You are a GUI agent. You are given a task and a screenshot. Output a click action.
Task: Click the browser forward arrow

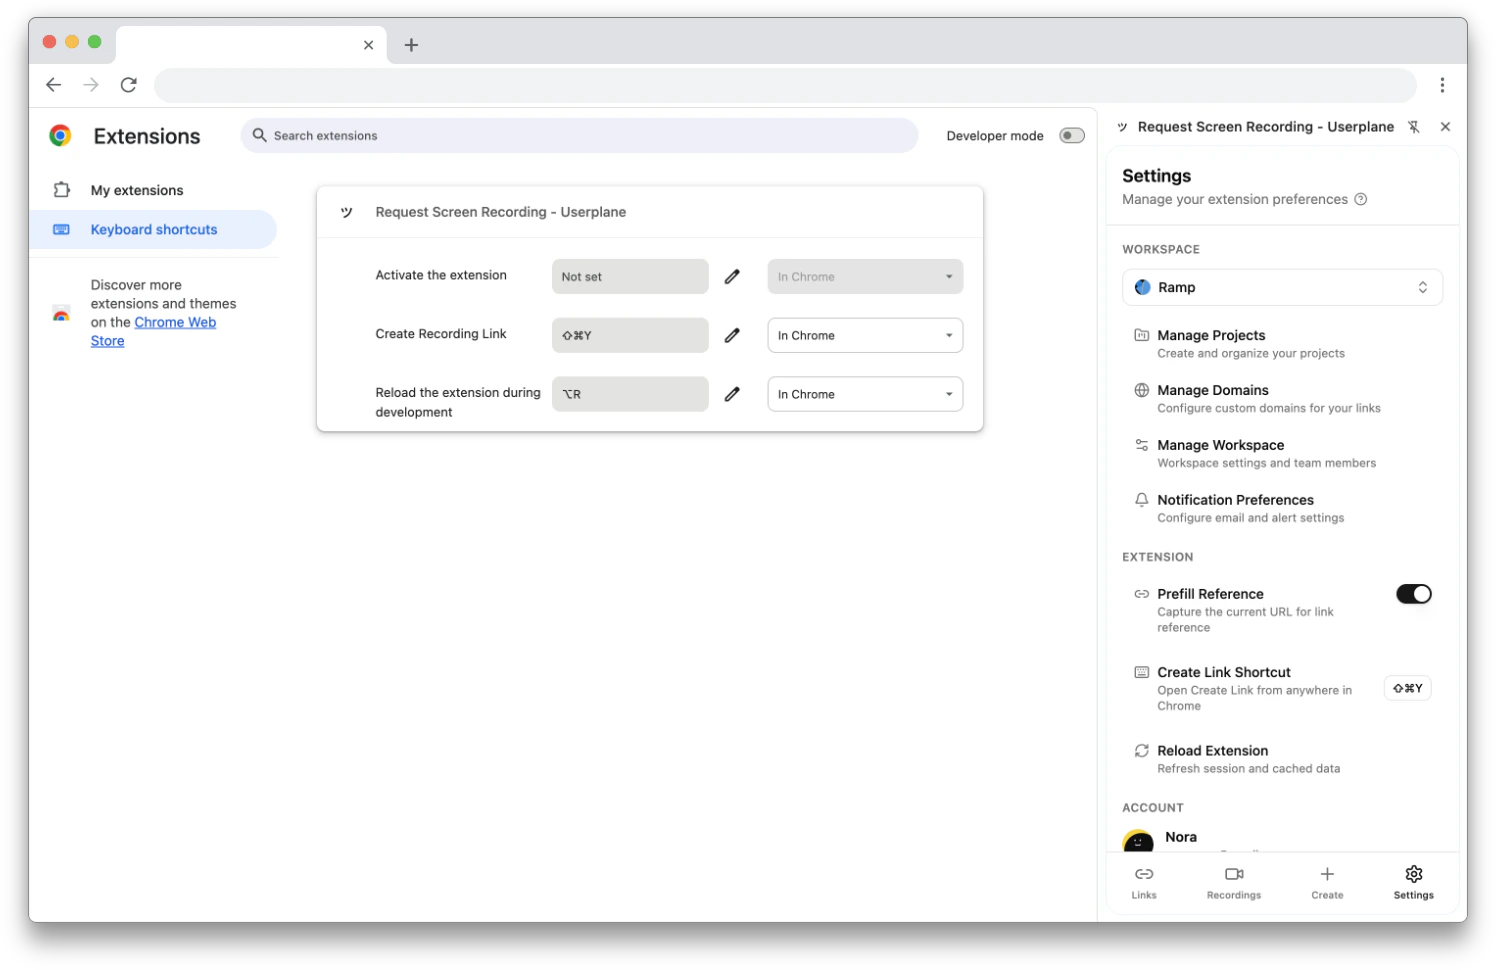coord(91,85)
